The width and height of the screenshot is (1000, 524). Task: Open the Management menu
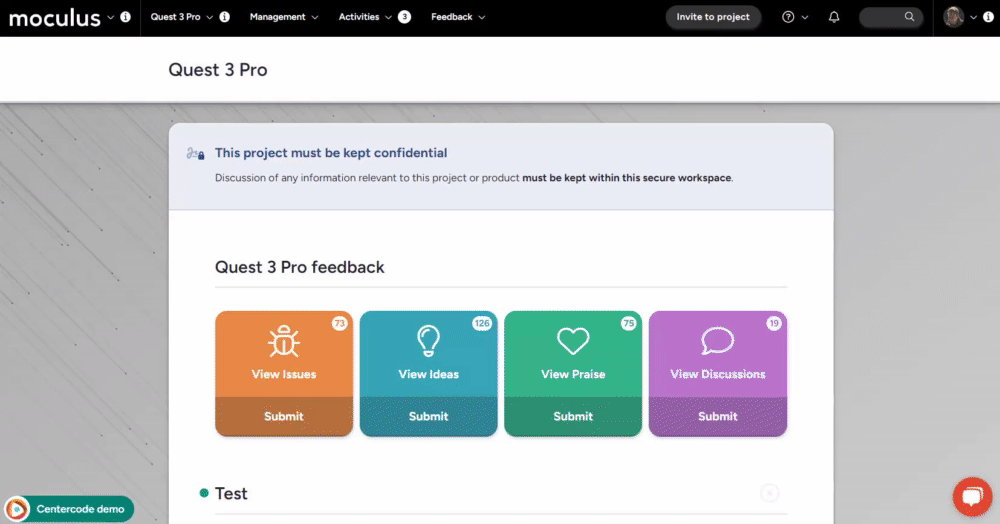(x=284, y=17)
